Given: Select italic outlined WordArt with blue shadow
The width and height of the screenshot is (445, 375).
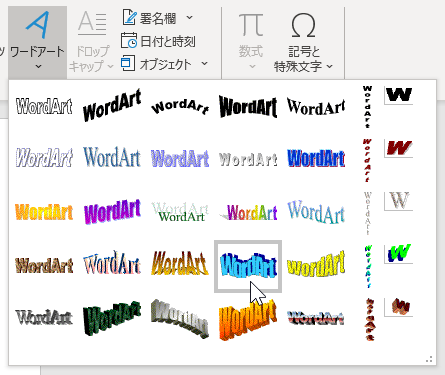Looking at the screenshot, I should point(44,158).
